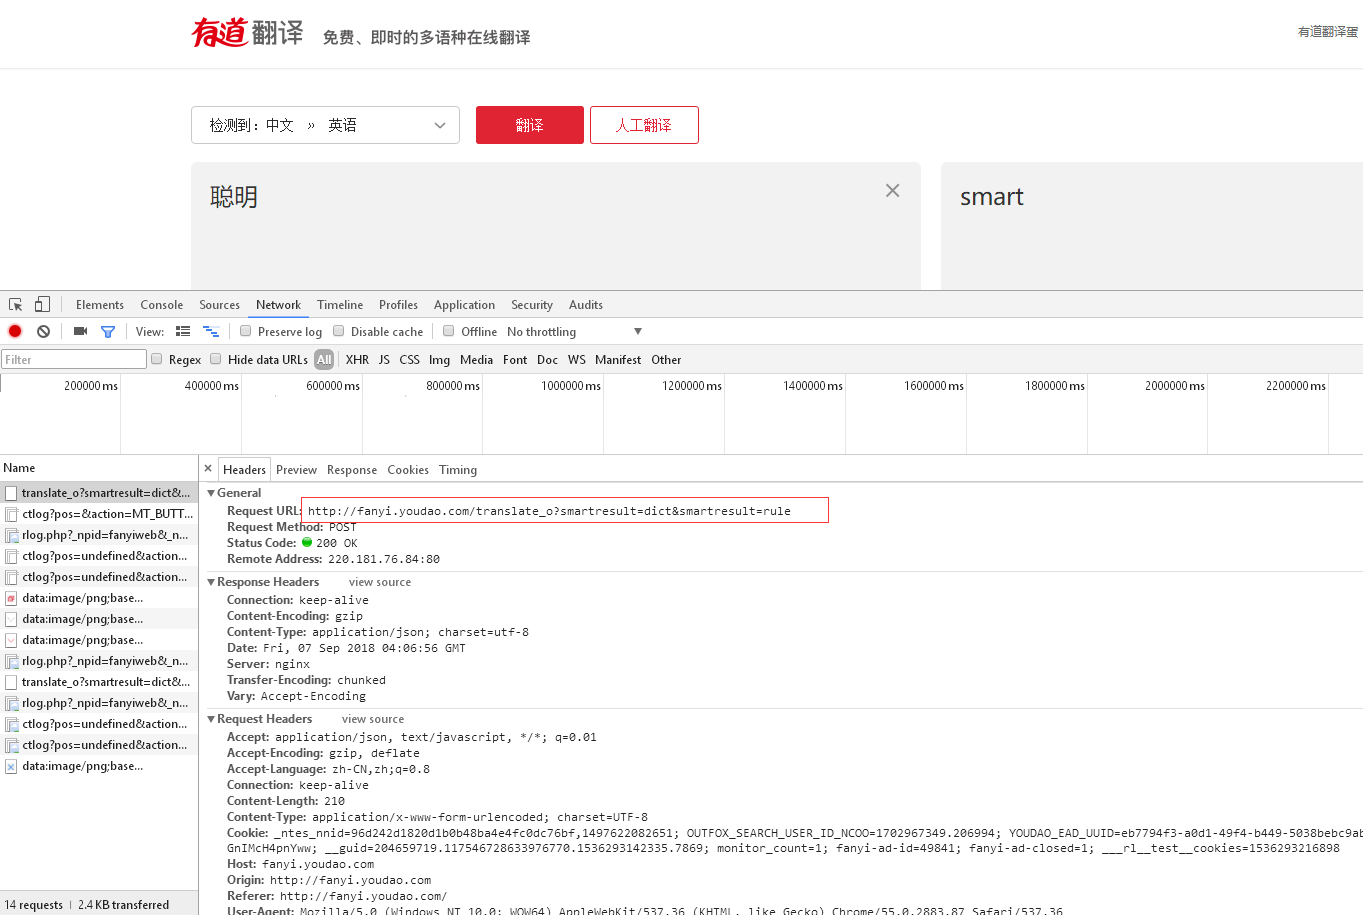Toggle the waterfall overview icon
Image resolution: width=1363 pixels, height=915 pixels.
tap(211, 332)
